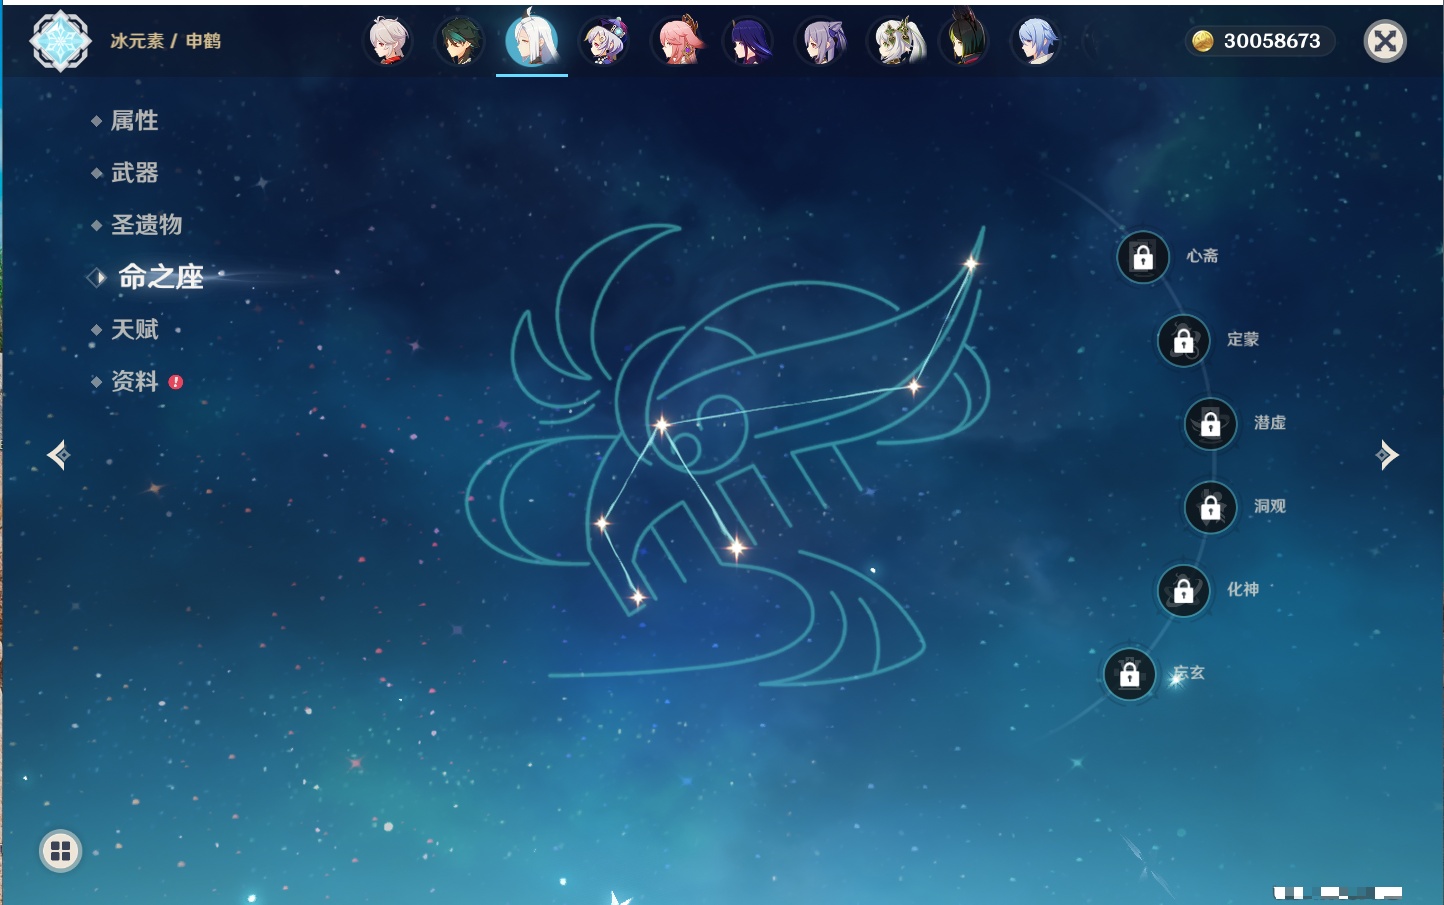Pick Keqing's portrait in the top bar
This screenshot has height=905, width=1444.
(821, 41)
